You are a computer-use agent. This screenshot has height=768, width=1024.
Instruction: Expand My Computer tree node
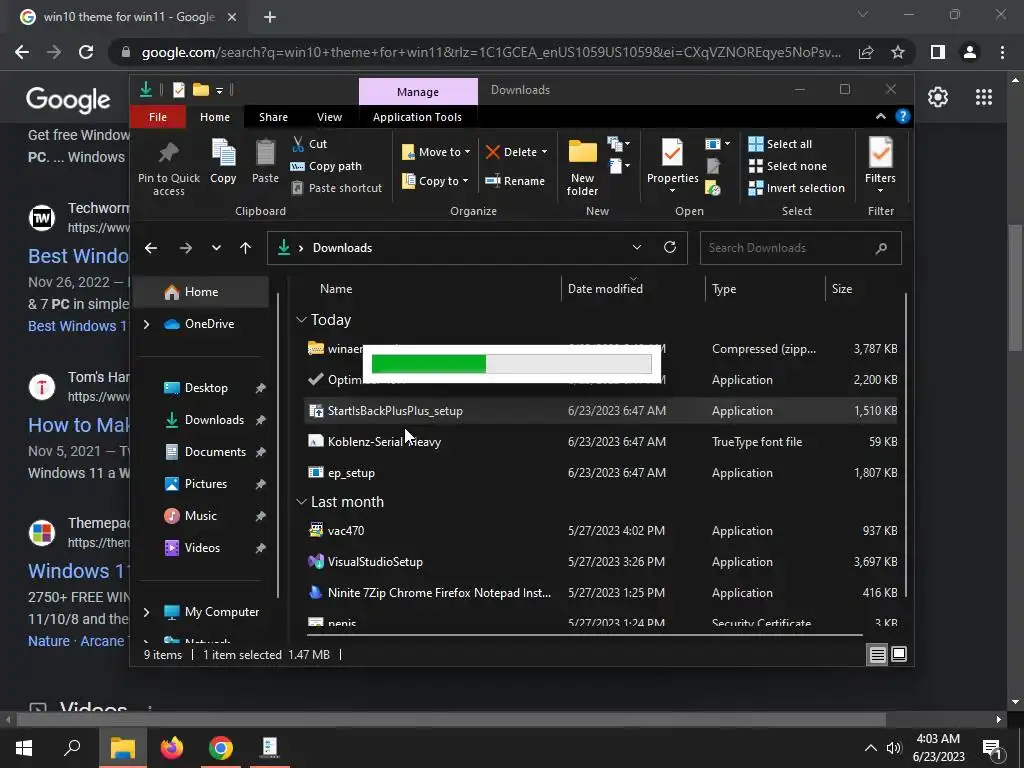tap(146, 612)
